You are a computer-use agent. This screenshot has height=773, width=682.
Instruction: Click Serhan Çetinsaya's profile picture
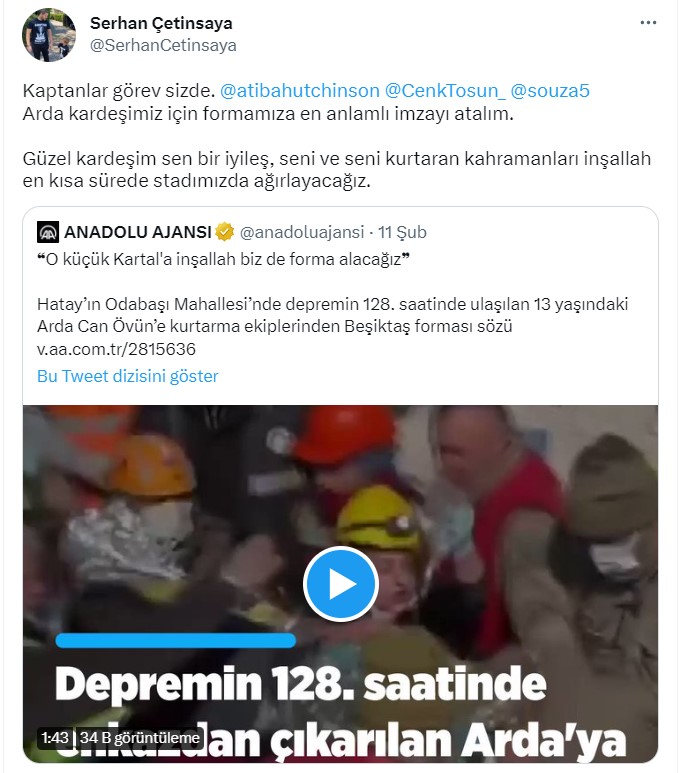tap(49, 35)
